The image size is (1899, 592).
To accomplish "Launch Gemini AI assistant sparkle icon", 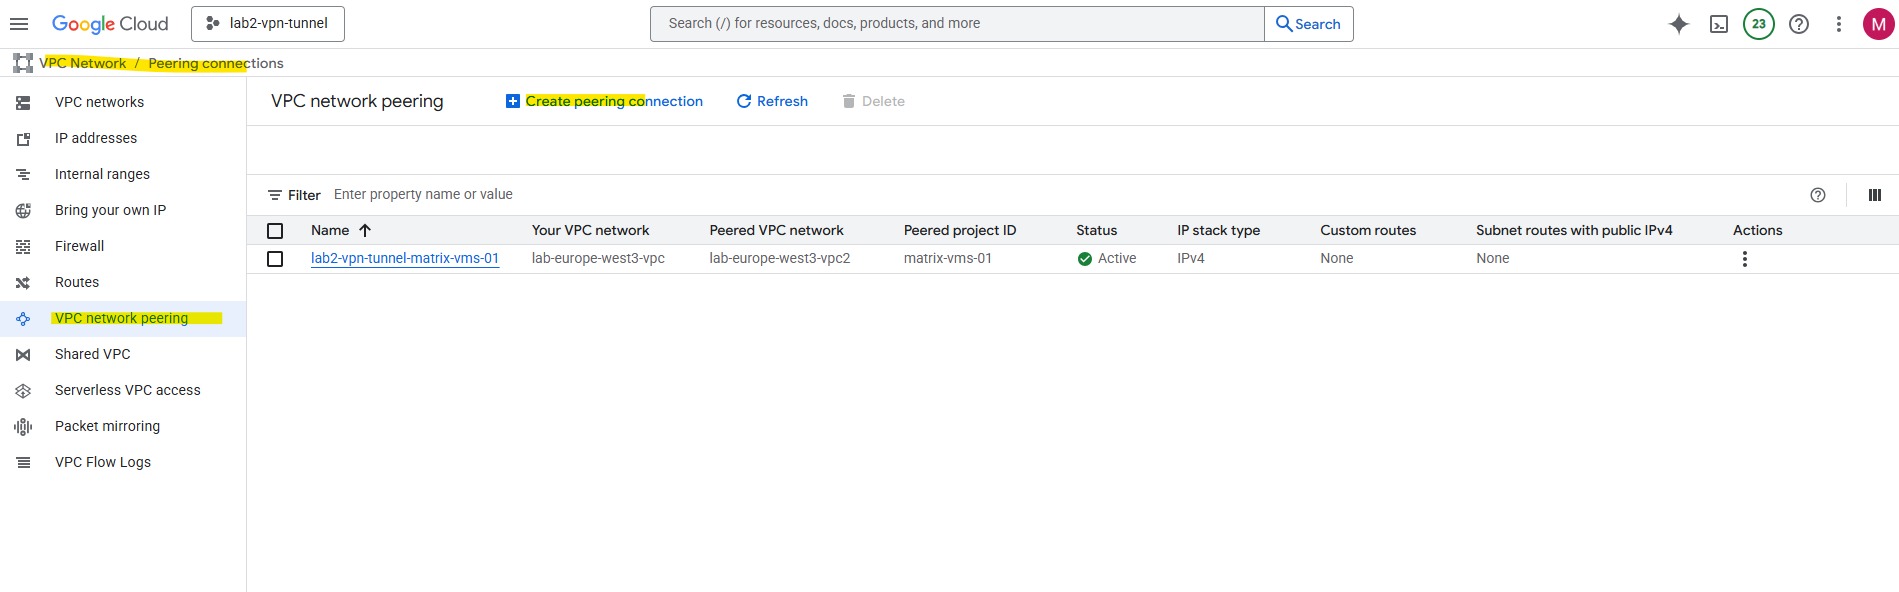I will pos(1678,24).
